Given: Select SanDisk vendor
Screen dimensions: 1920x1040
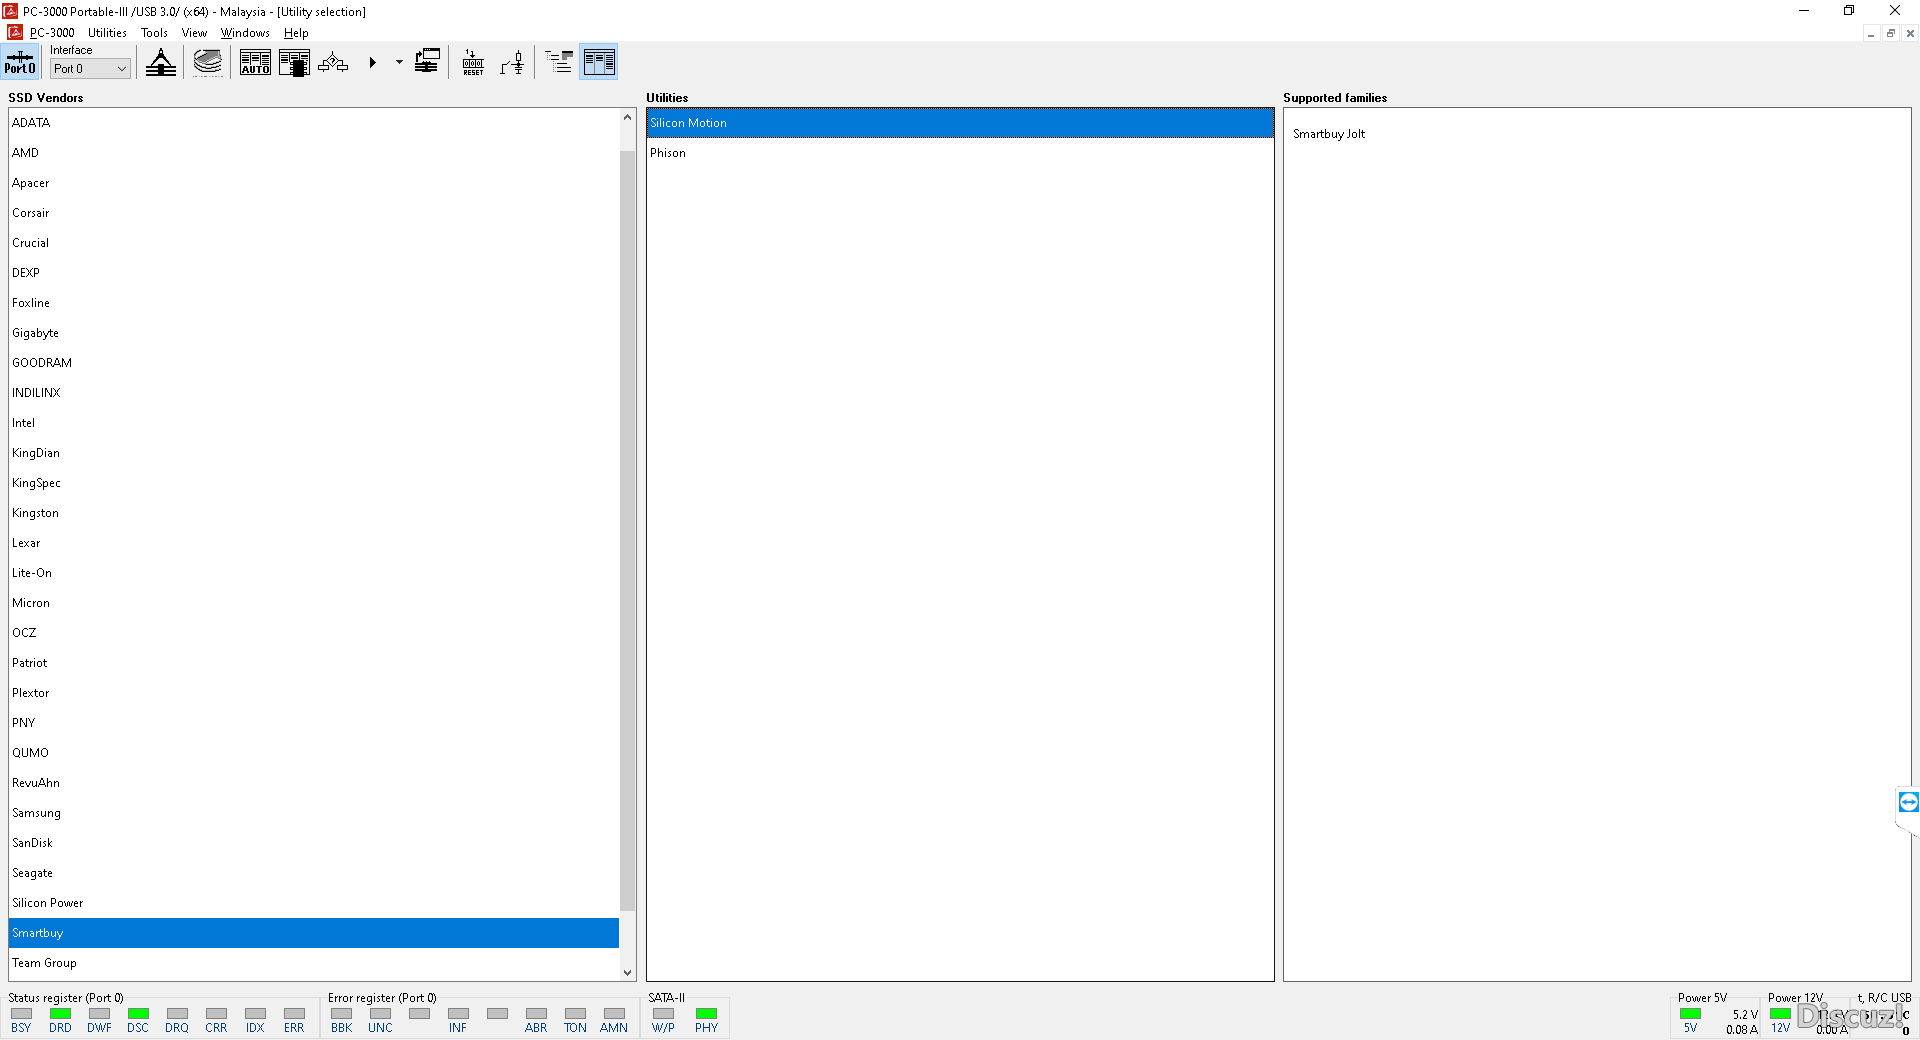Looking at the screenshot, I should point(314,843).
